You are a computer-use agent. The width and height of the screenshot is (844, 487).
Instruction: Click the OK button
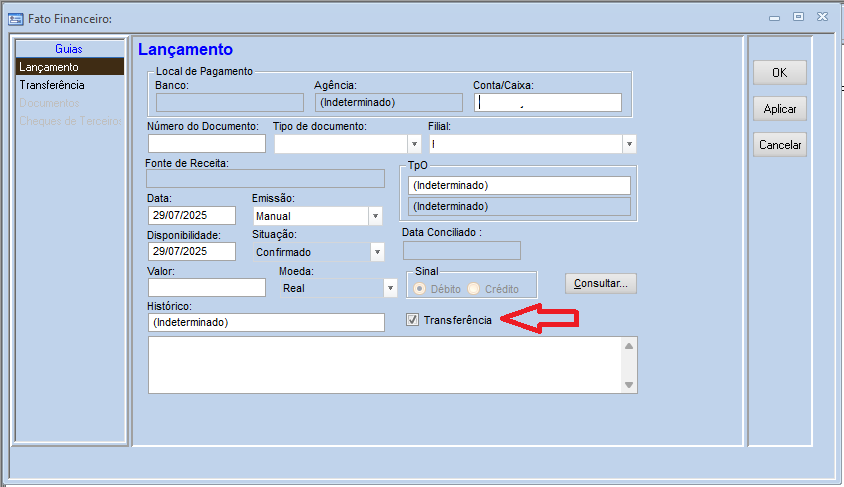[779, 73]
